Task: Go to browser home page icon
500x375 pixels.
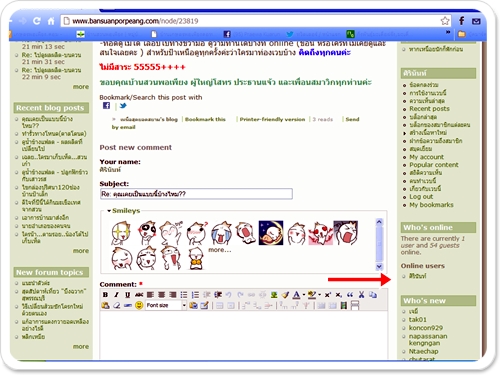Action: (51, 21)
